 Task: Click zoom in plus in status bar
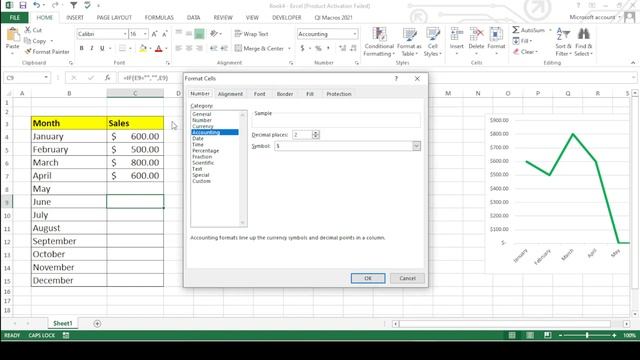click(614, 335)
